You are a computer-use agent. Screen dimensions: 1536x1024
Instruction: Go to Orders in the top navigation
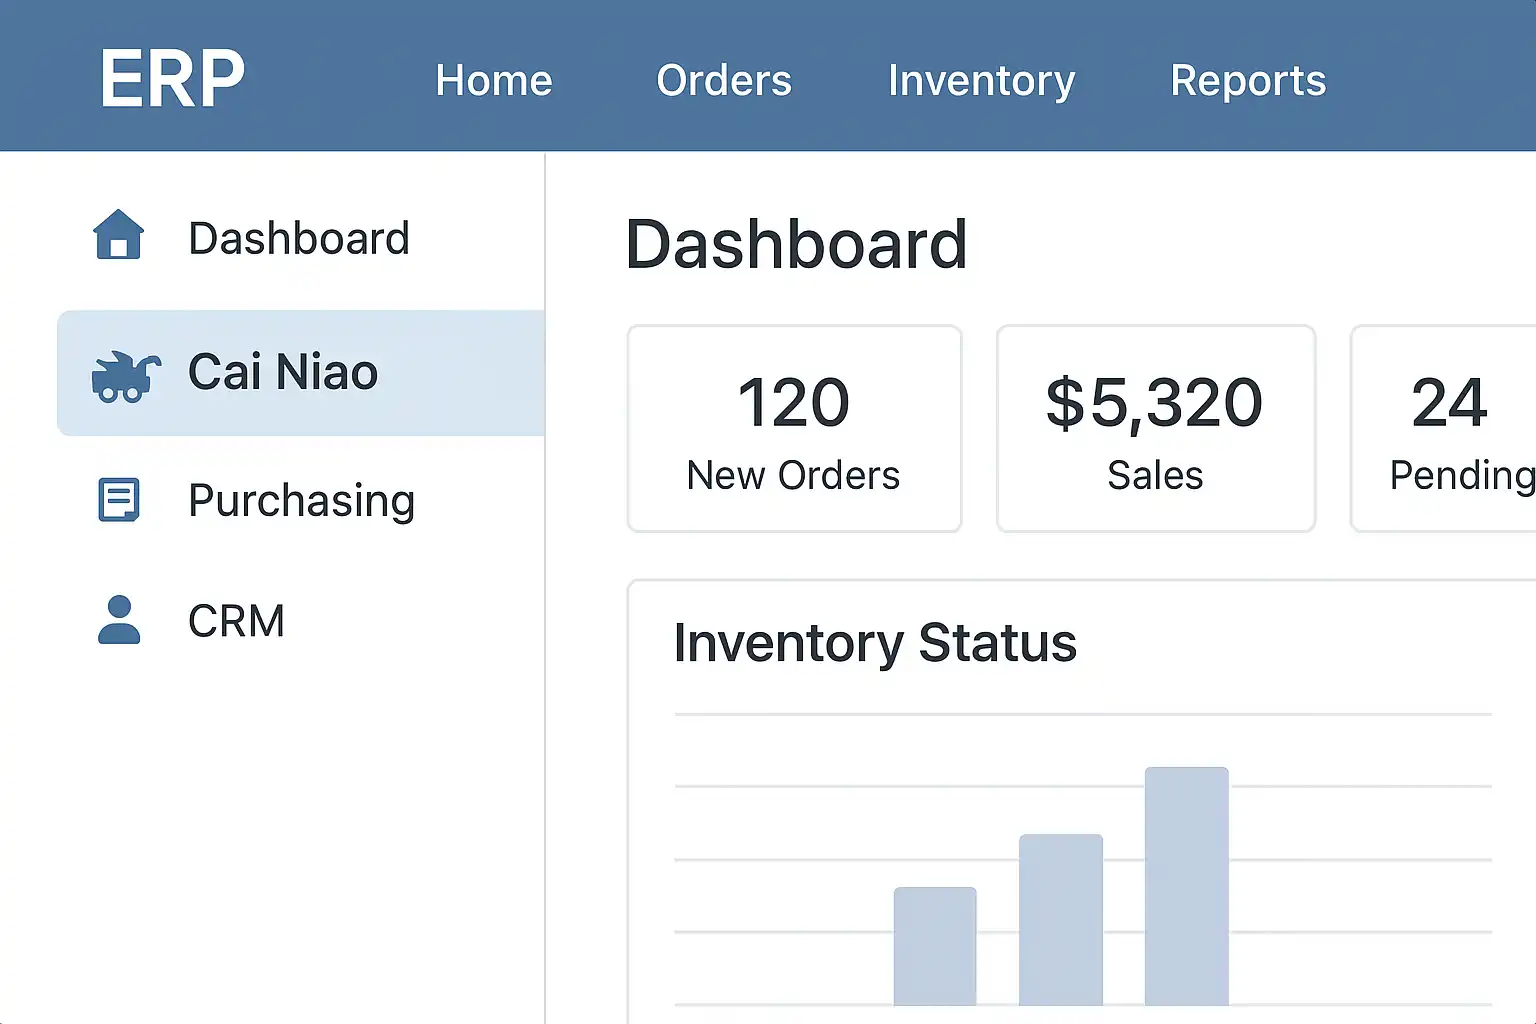point(724,80)
